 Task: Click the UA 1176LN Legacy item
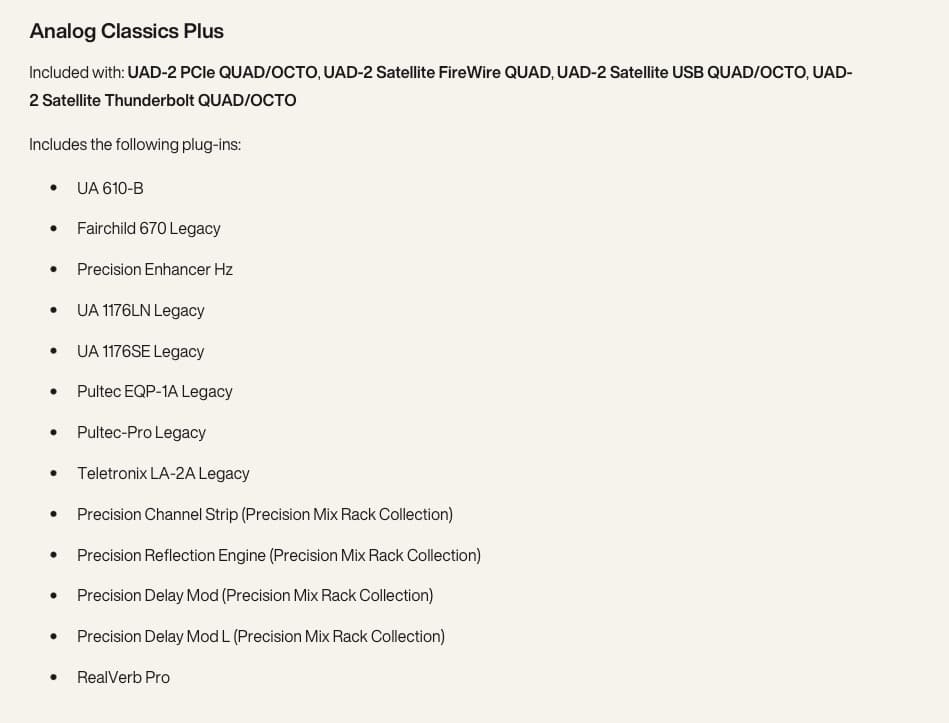point(140,311)
